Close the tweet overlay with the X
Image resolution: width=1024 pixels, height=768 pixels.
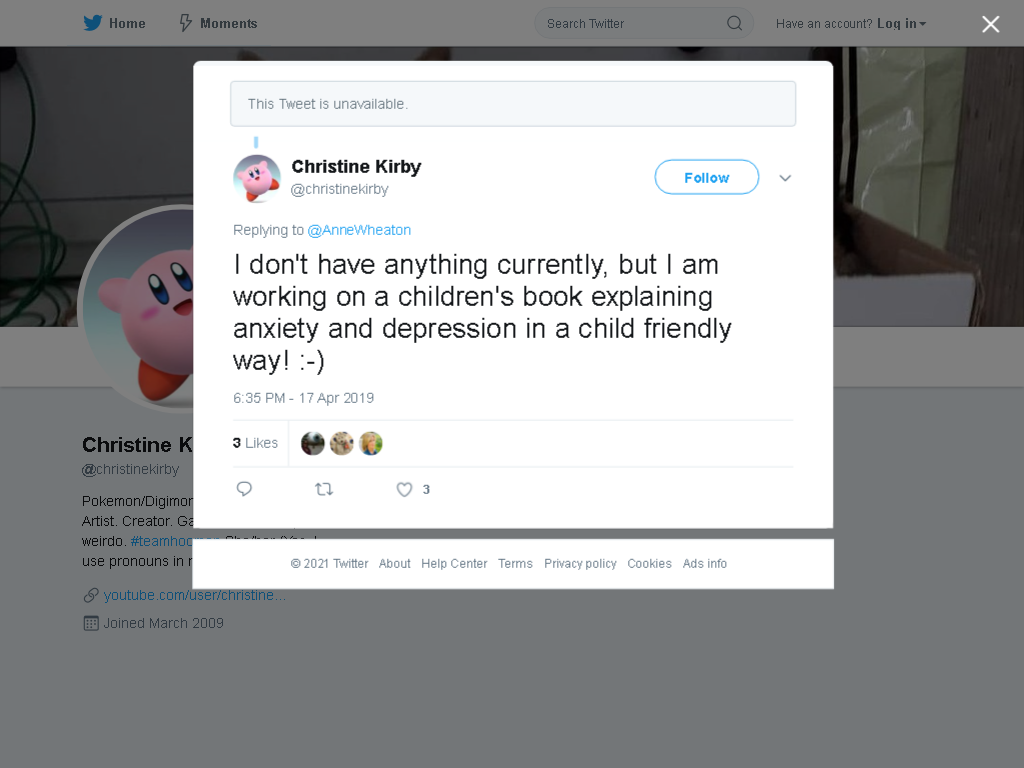[991, 24]
